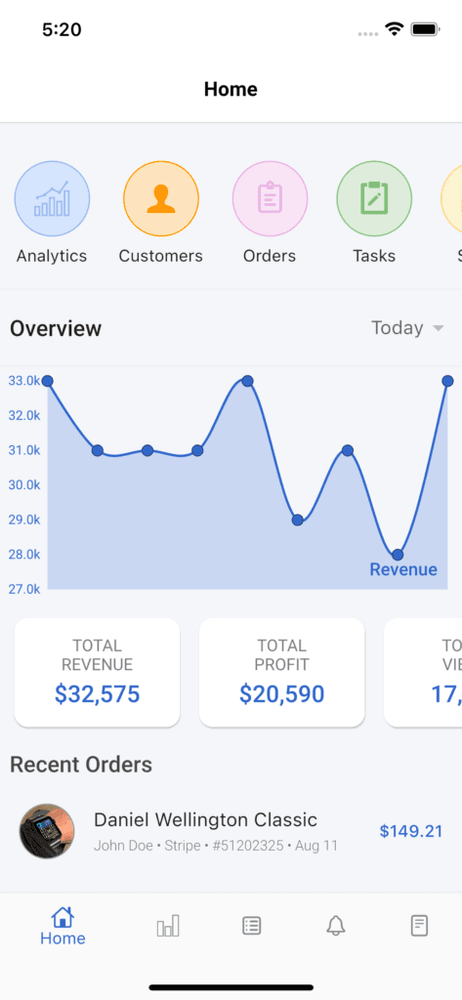Open the document tab icon
This screenshot has height=1000, width=462.
coord(419,925)
